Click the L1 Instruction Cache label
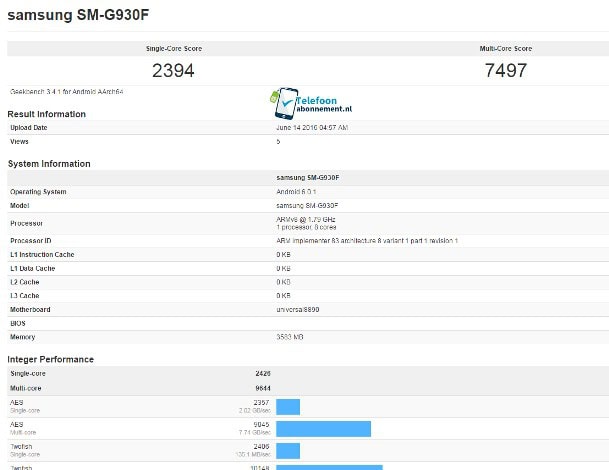The image size is (609, 470). (x=42, y=254)
